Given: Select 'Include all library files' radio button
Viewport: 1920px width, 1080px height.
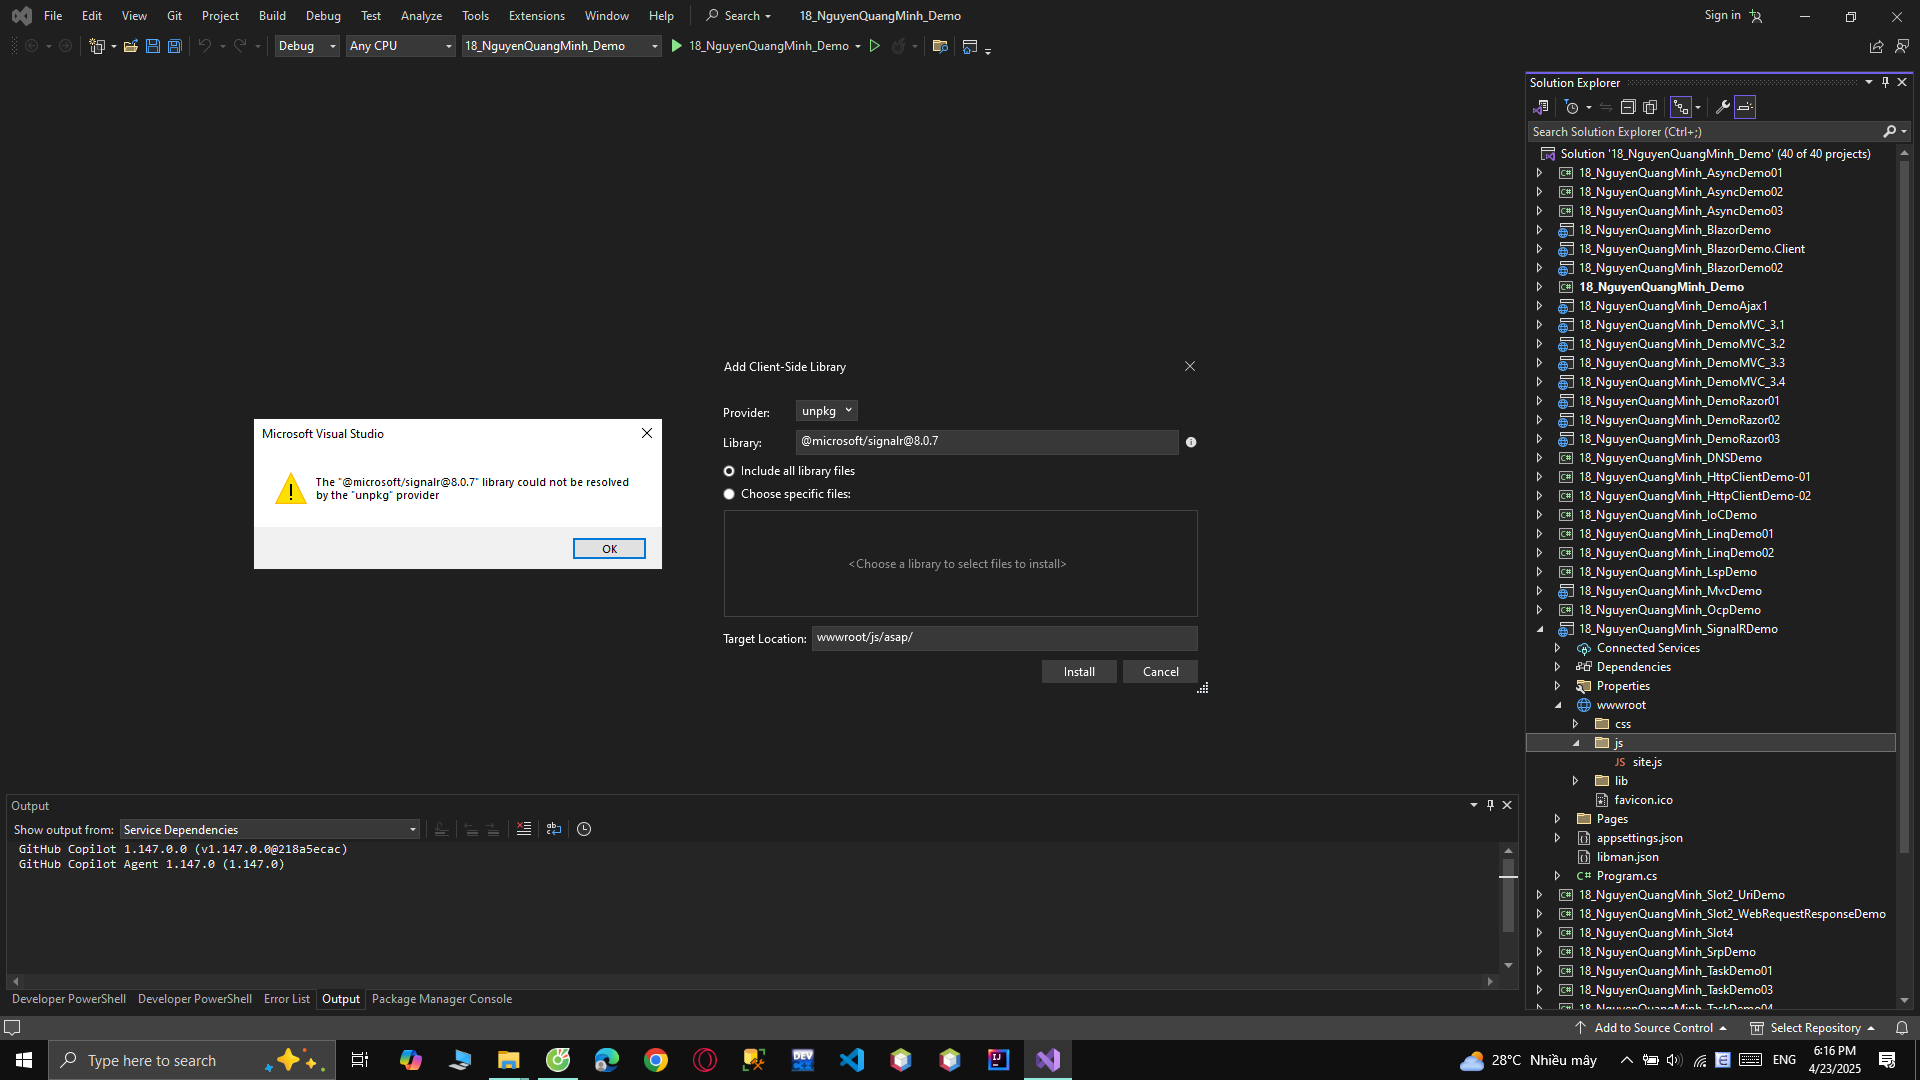Looking at the screenshot, I should click(729, 471).
